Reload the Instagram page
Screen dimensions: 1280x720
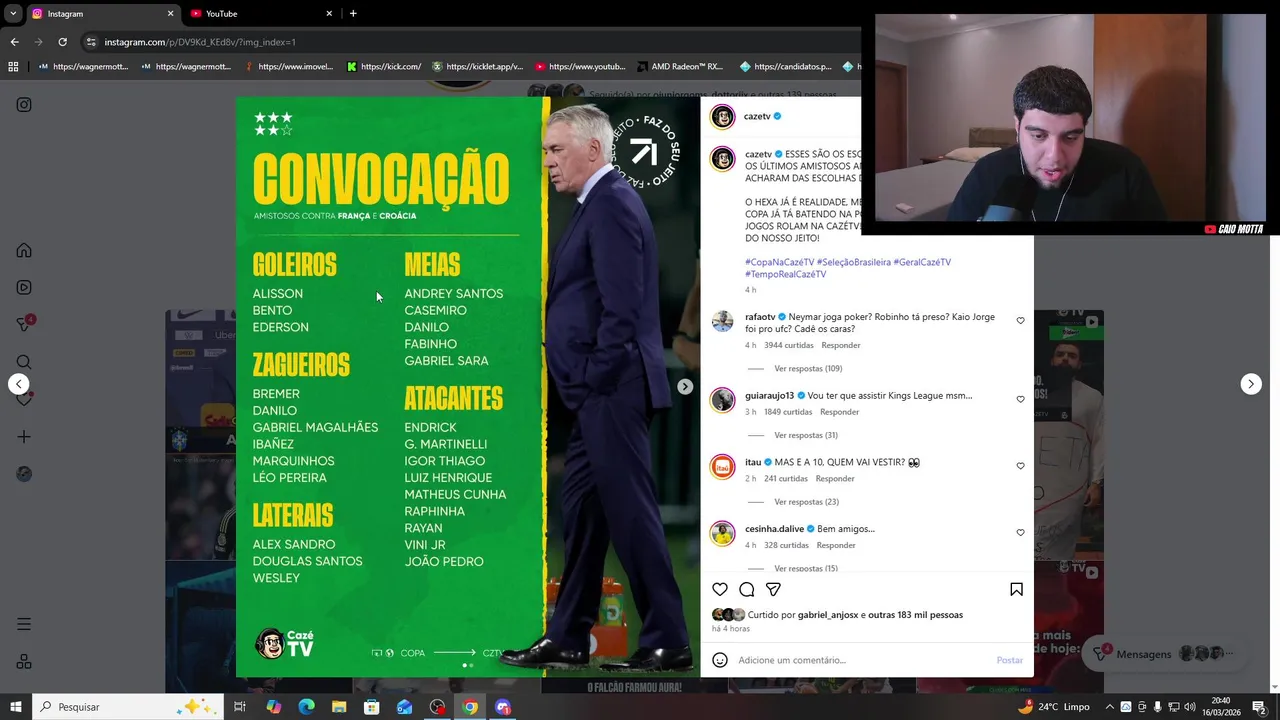pos(62,42)
